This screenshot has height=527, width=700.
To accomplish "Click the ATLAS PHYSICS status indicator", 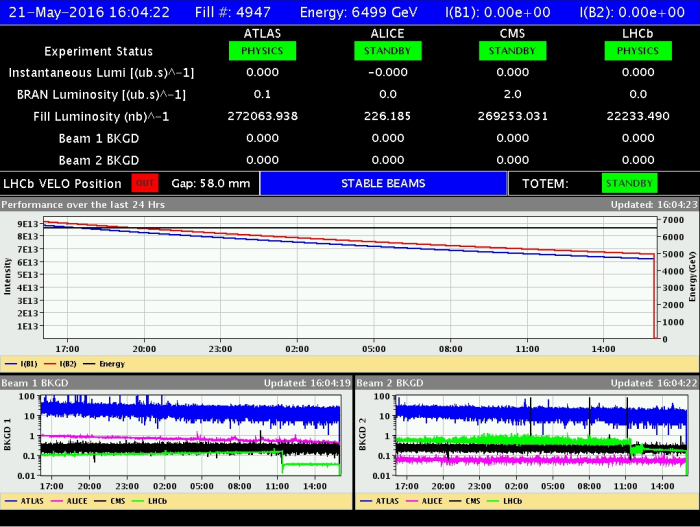I will pyautogui.click(x=262, y=51).
